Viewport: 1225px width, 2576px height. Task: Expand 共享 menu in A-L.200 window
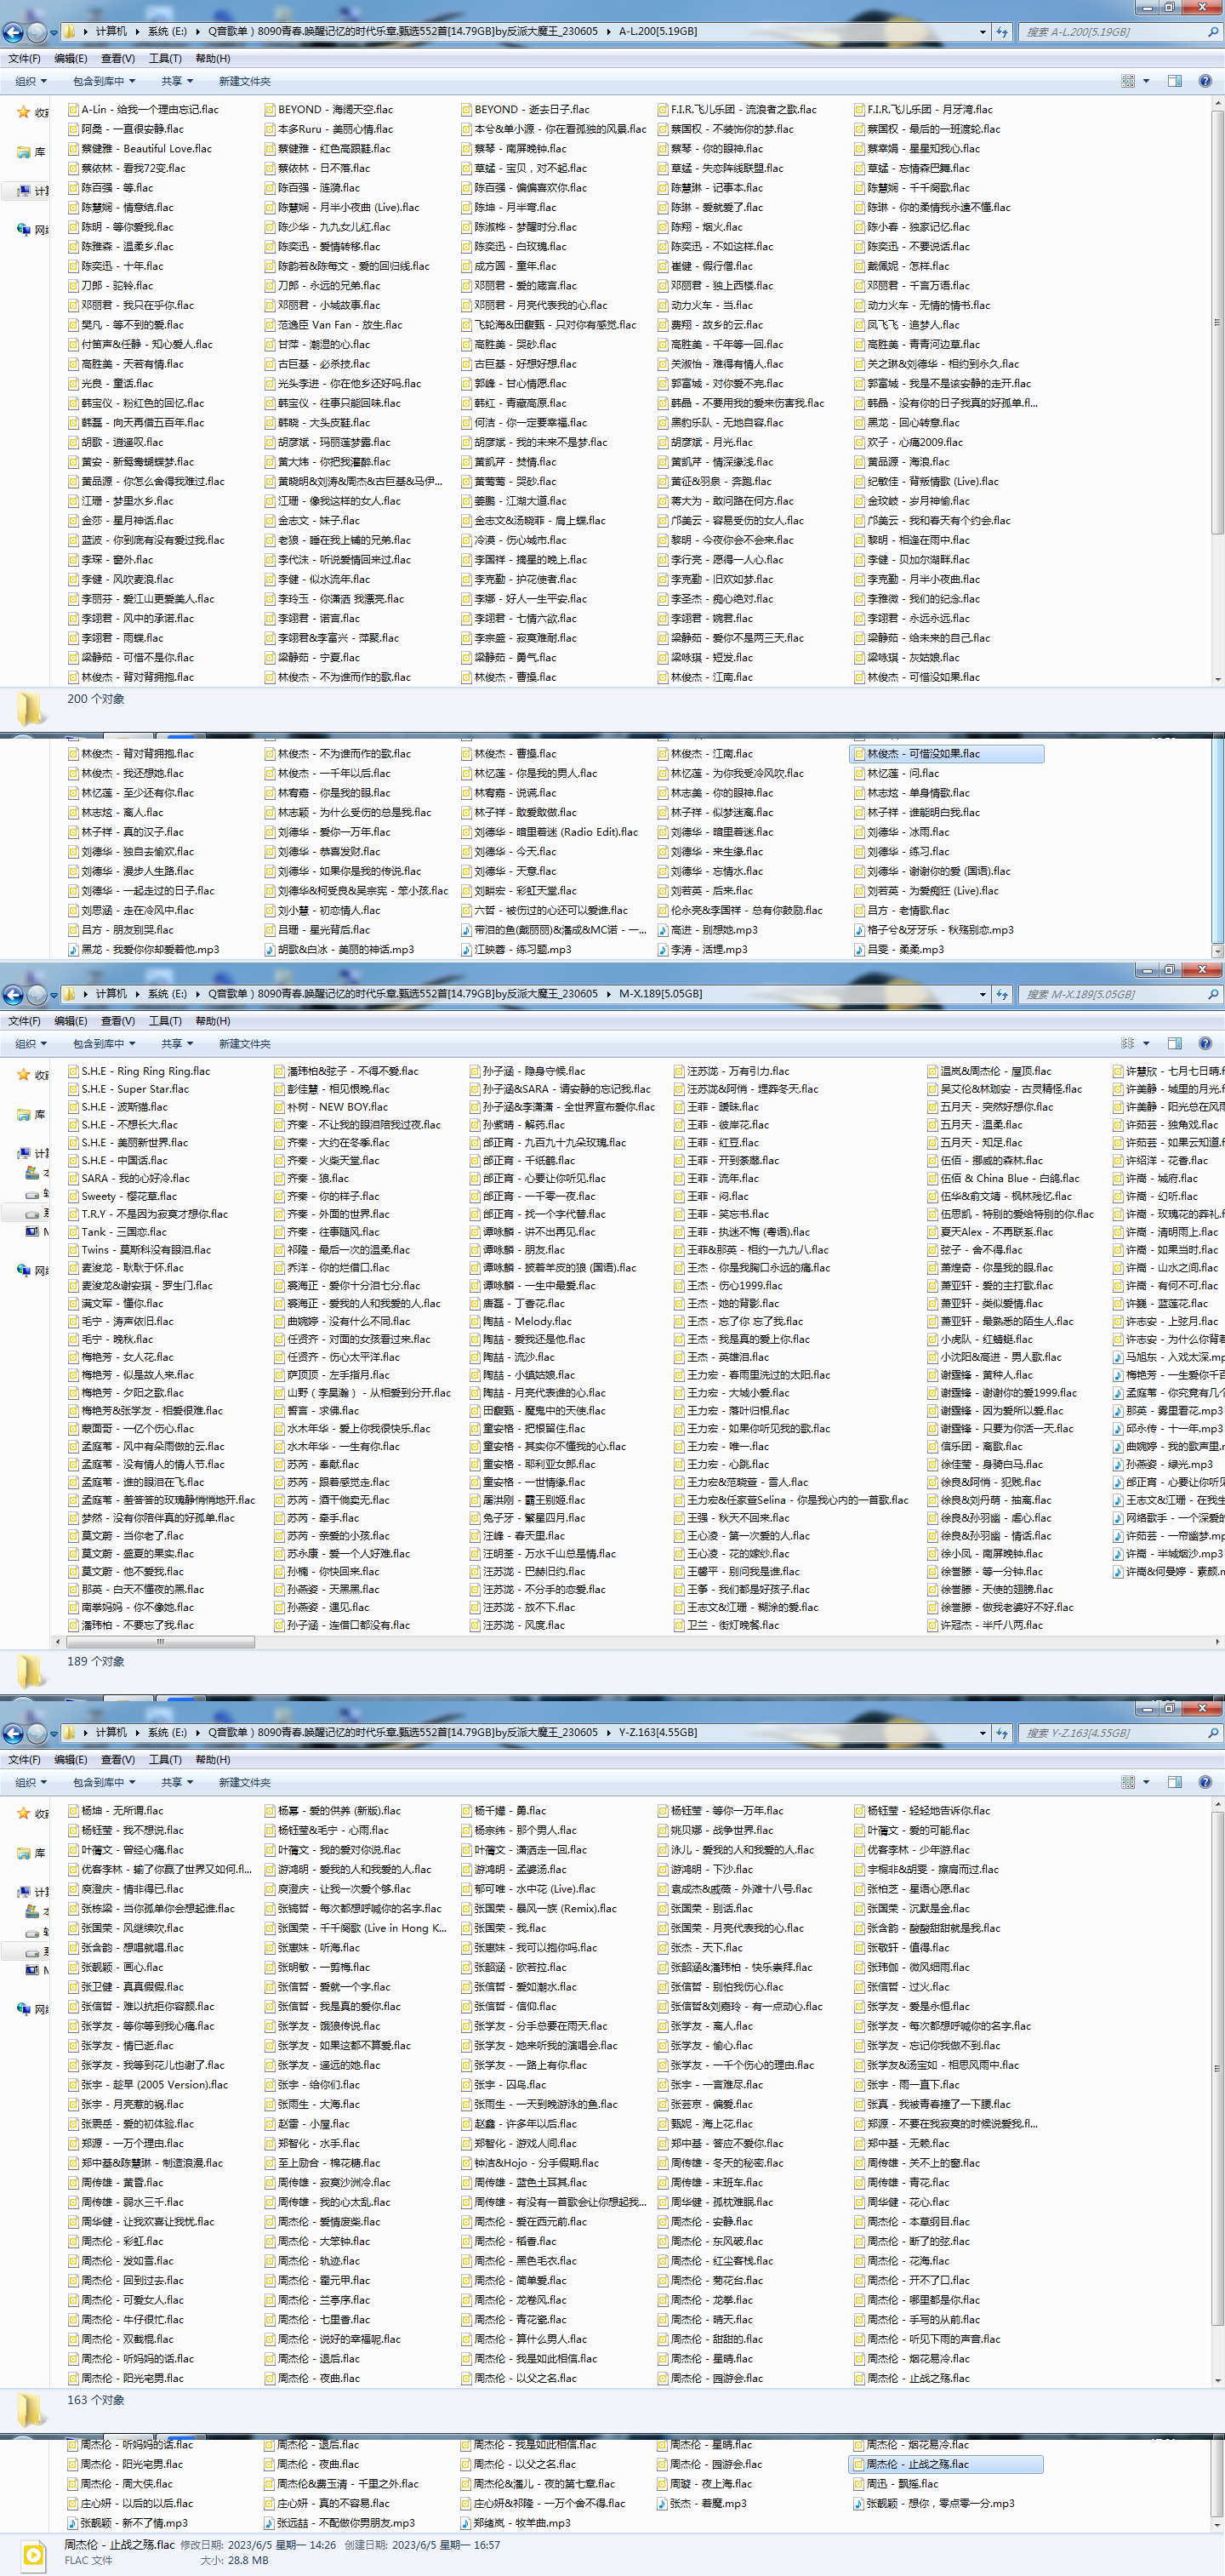tap(177, 81)
